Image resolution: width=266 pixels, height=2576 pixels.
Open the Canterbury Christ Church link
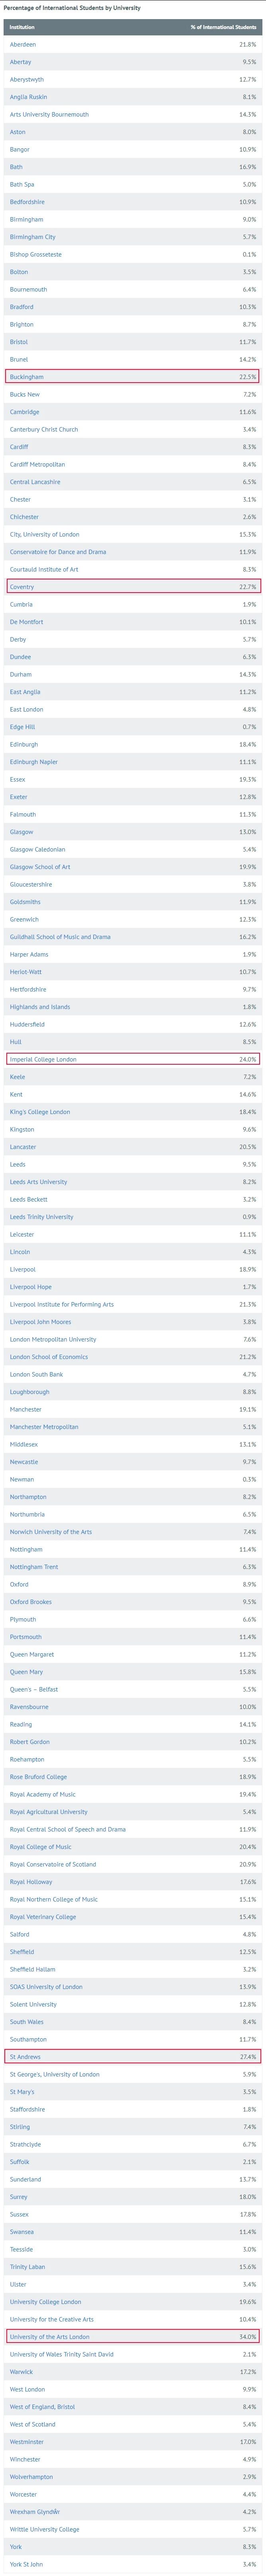tap(44, 430)
